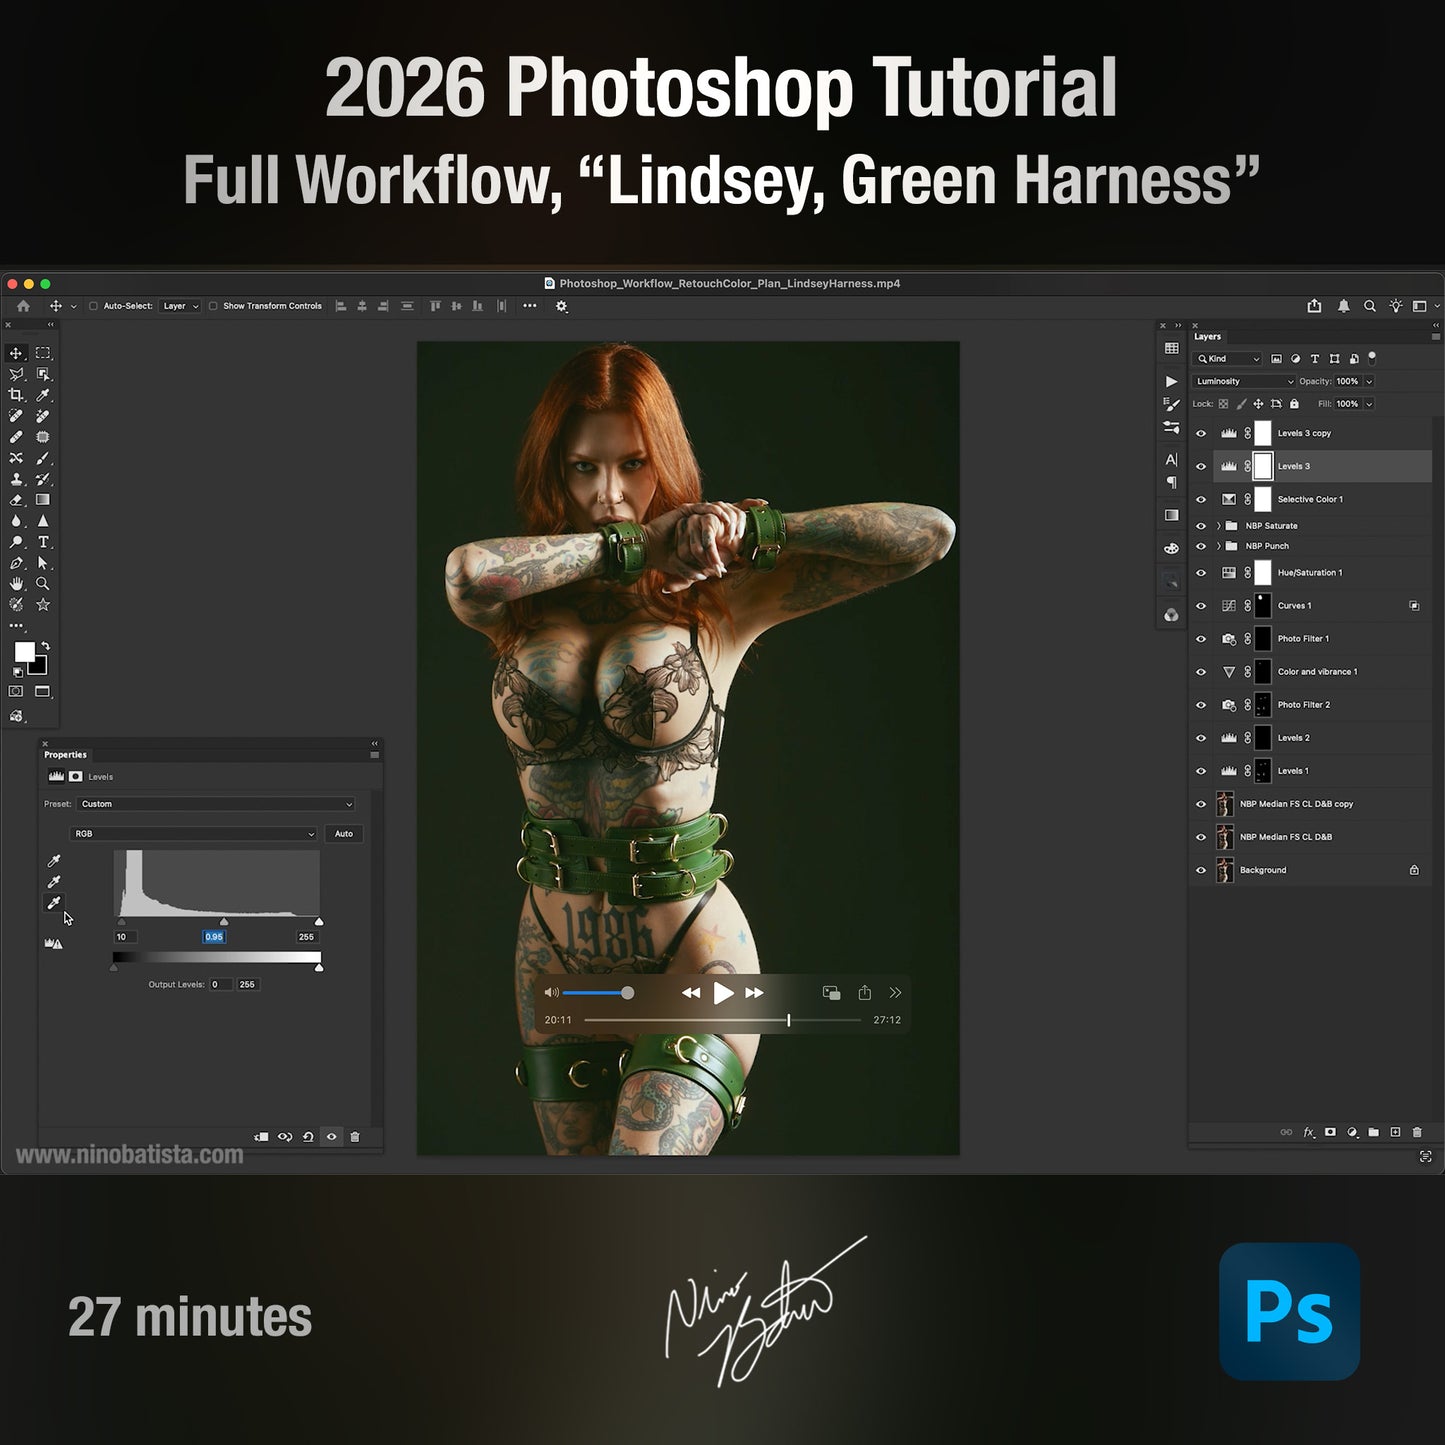
Task: Select the Horizontal Type tool
Action: [x=43, y=542]
